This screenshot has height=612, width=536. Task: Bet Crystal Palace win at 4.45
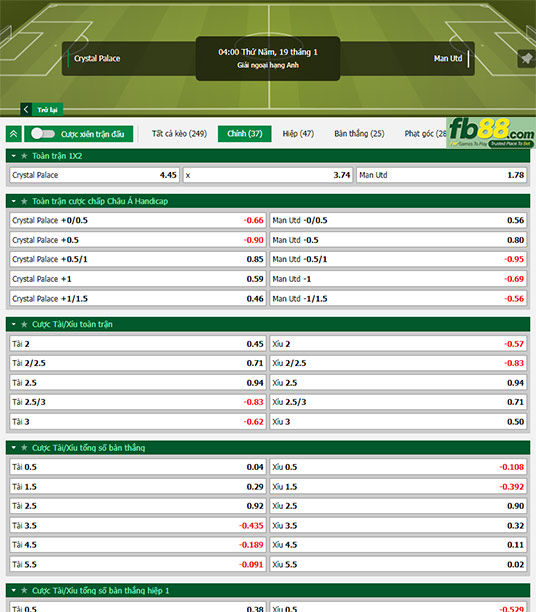[94, 175]
